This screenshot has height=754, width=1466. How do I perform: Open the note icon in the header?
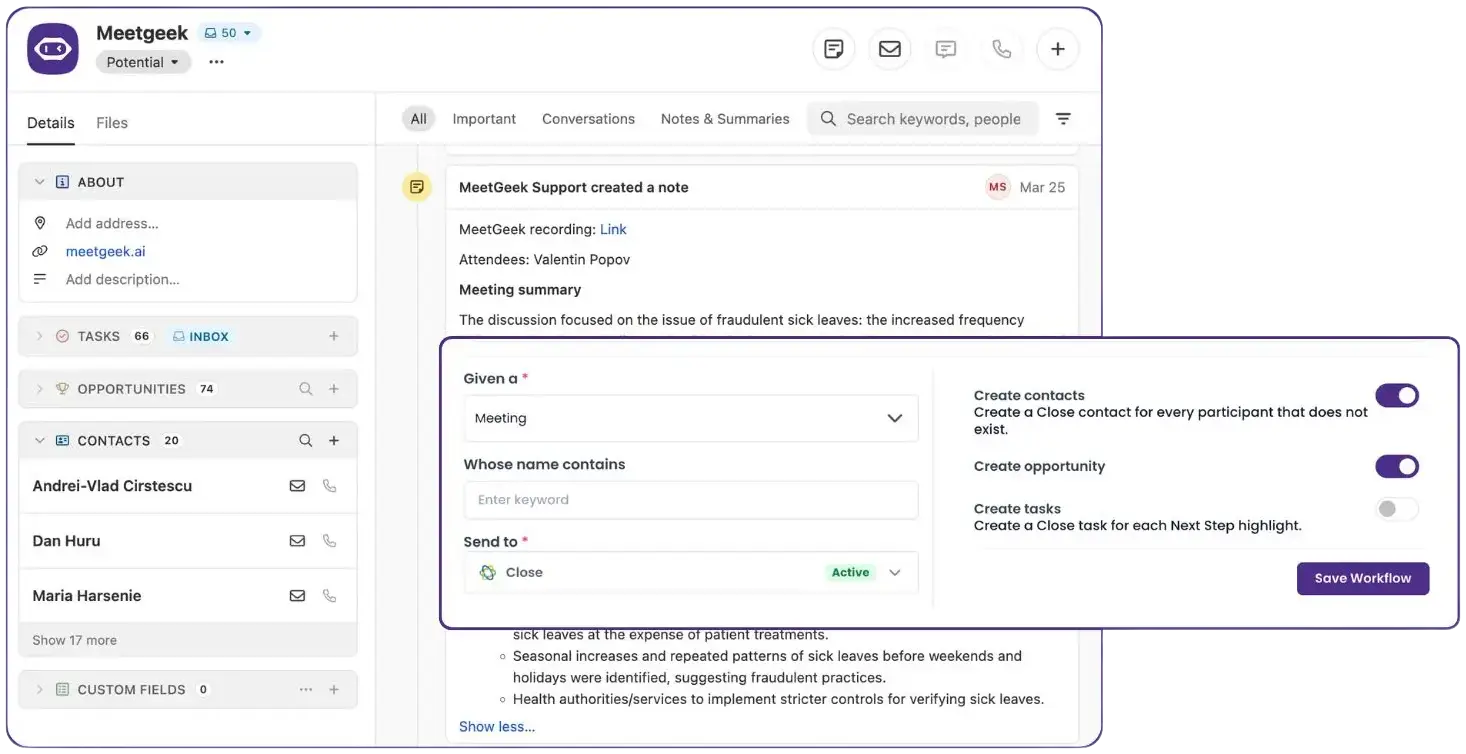click(x=834, y=49)
